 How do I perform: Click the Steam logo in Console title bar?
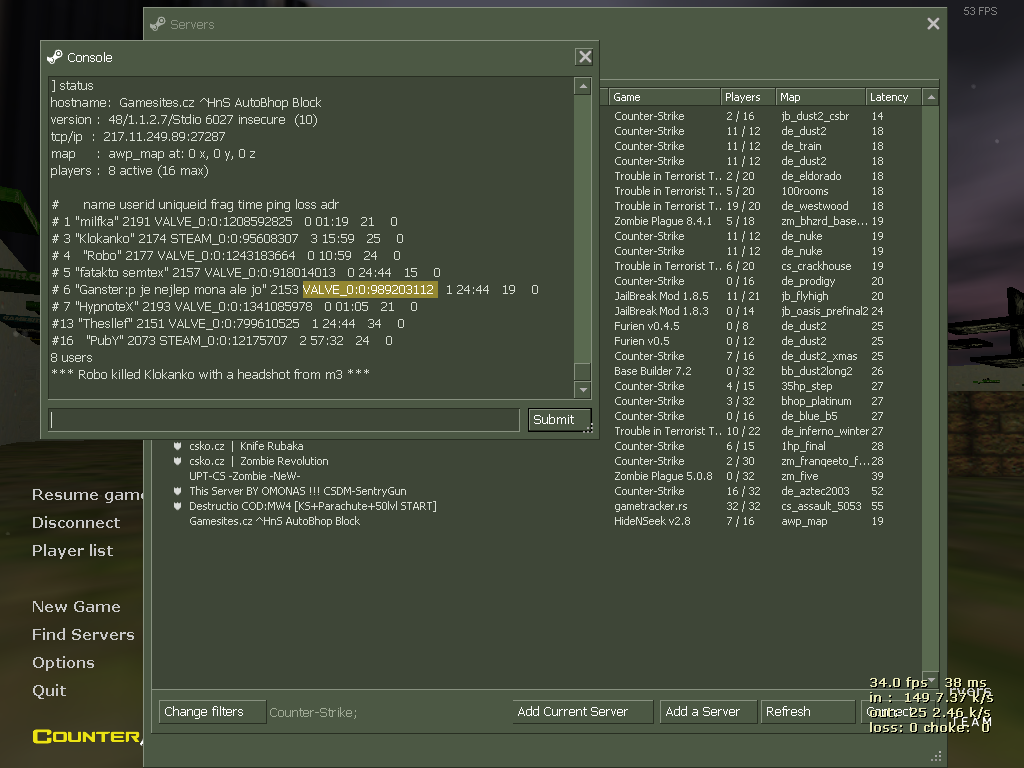tap(55, 57)
